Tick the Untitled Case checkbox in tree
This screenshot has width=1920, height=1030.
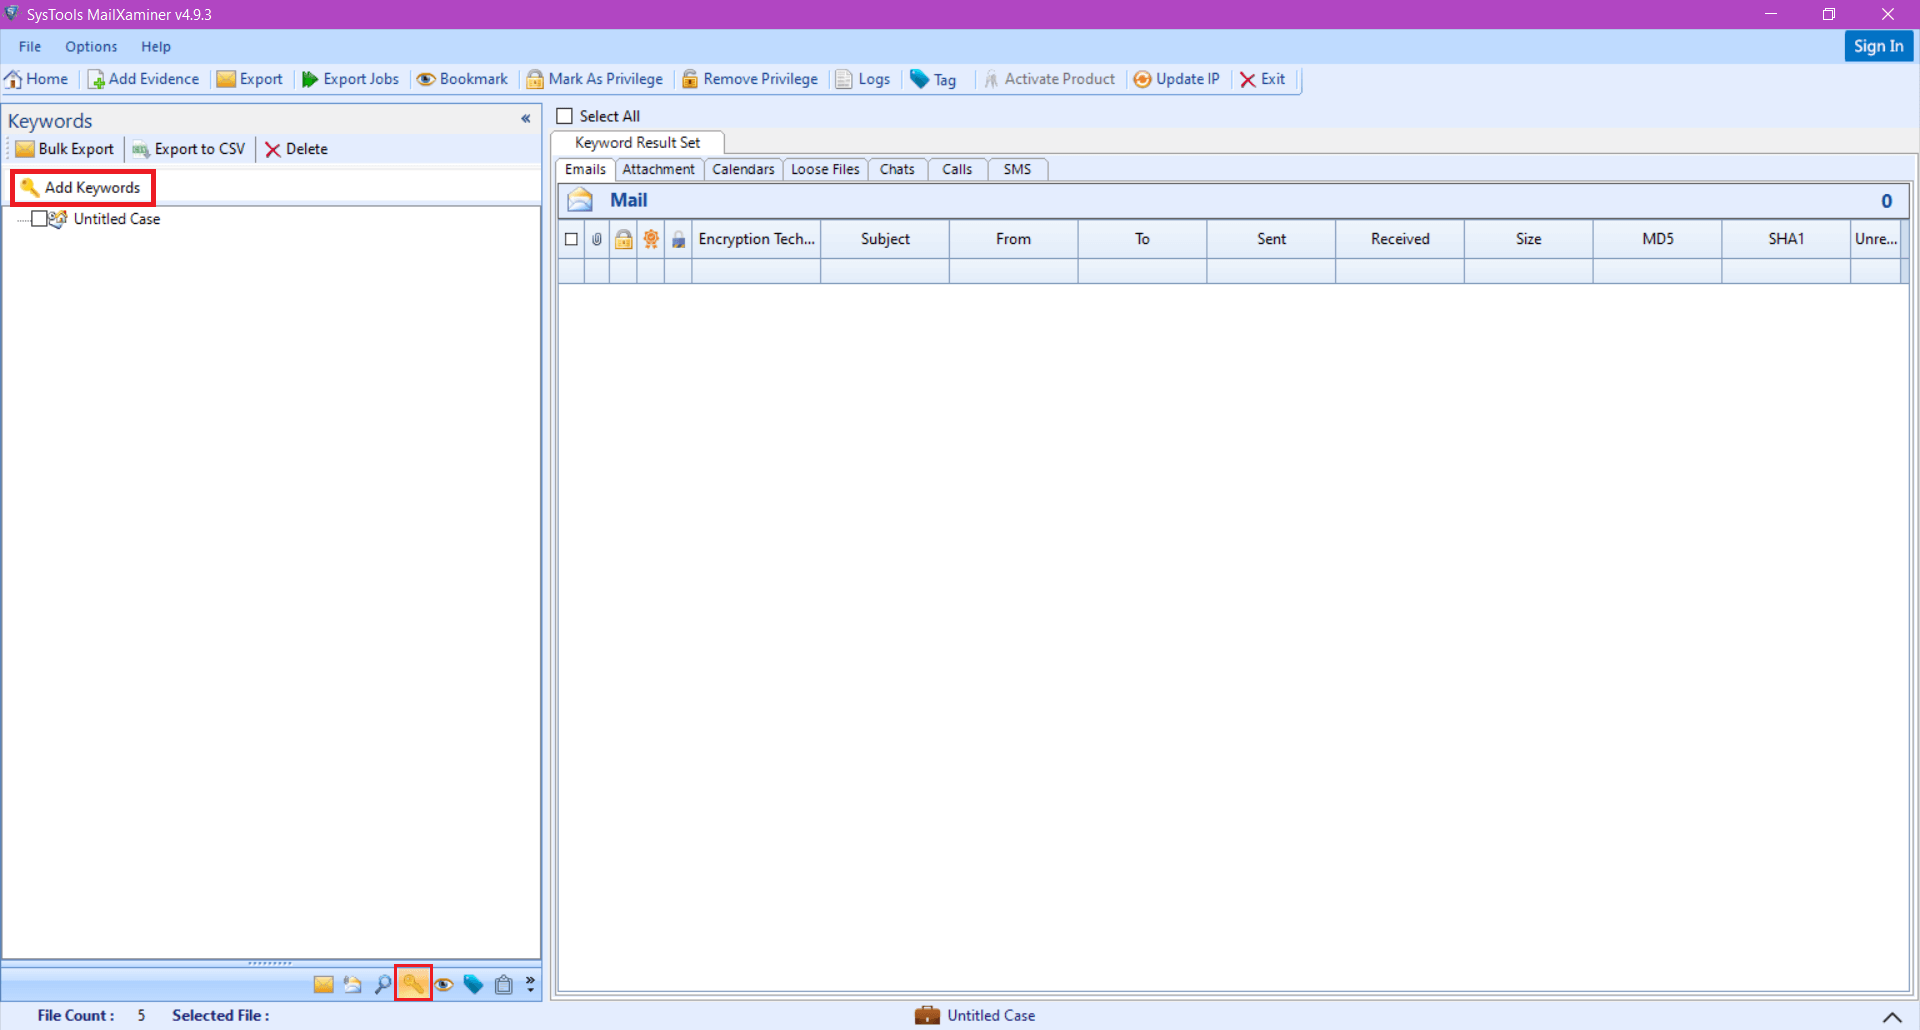pyautogui.click(x=39, y=218)
